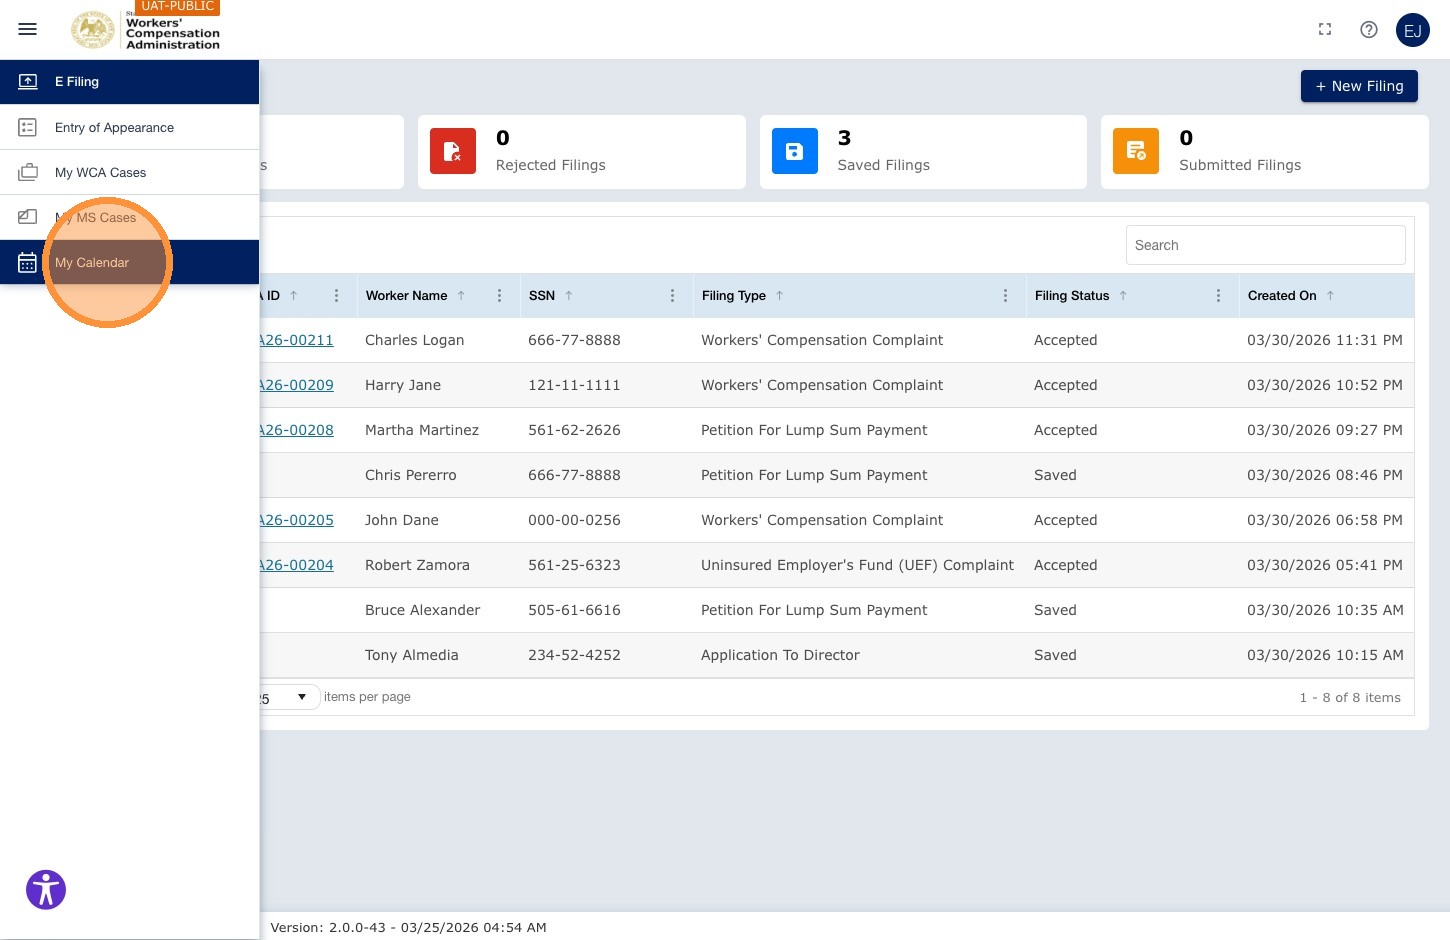Click the Workers' Compensation Administration logo
The image size is (1450, 940).
(x=146, y=29)
